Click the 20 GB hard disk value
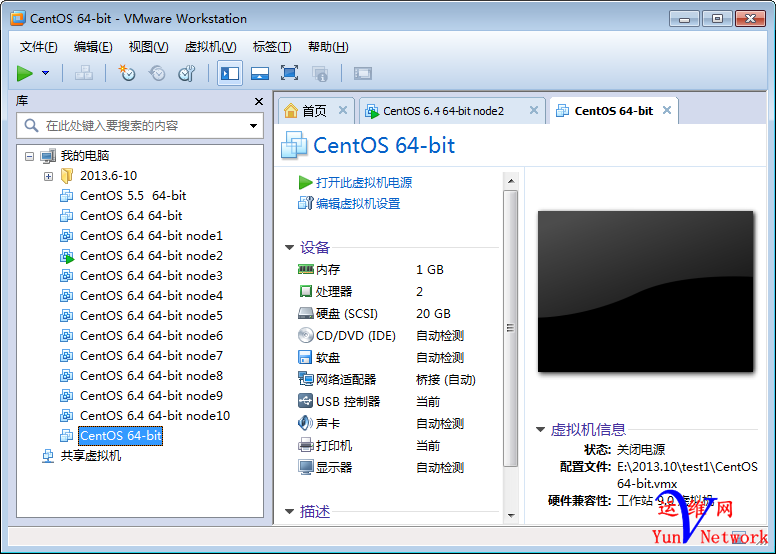Viewport: 776px width, 554px height. pyautogui.click(x=434, y=314)
